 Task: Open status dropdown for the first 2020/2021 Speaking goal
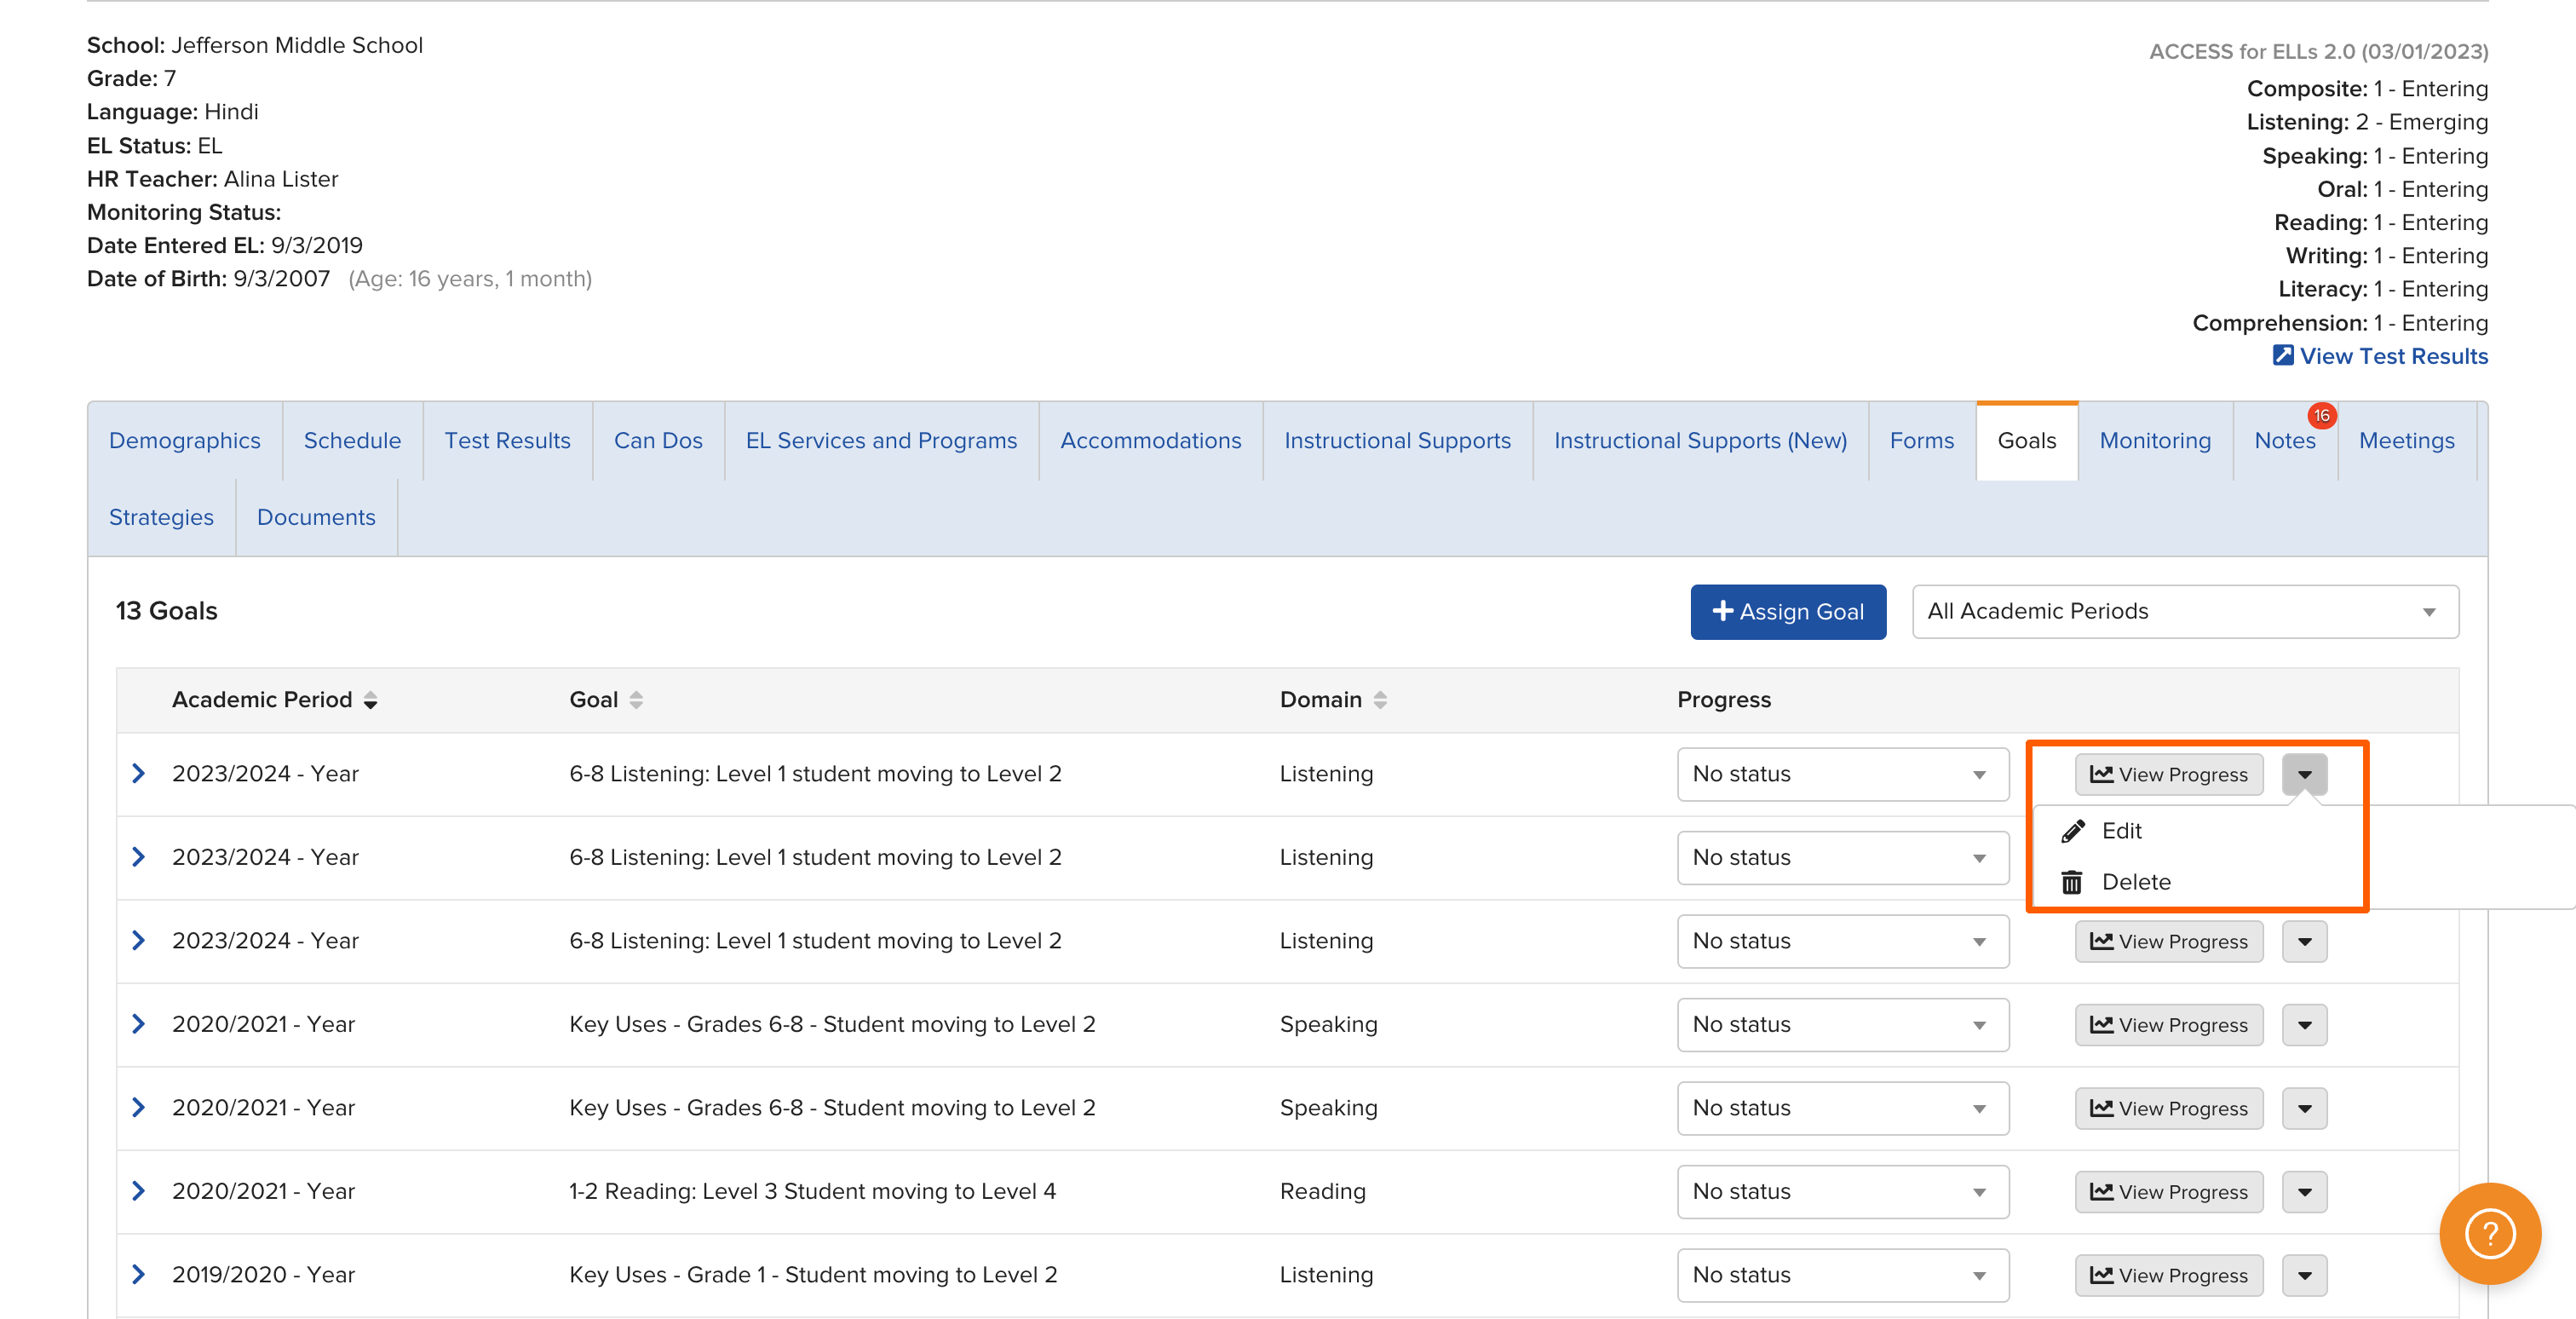(1843, 1025)
